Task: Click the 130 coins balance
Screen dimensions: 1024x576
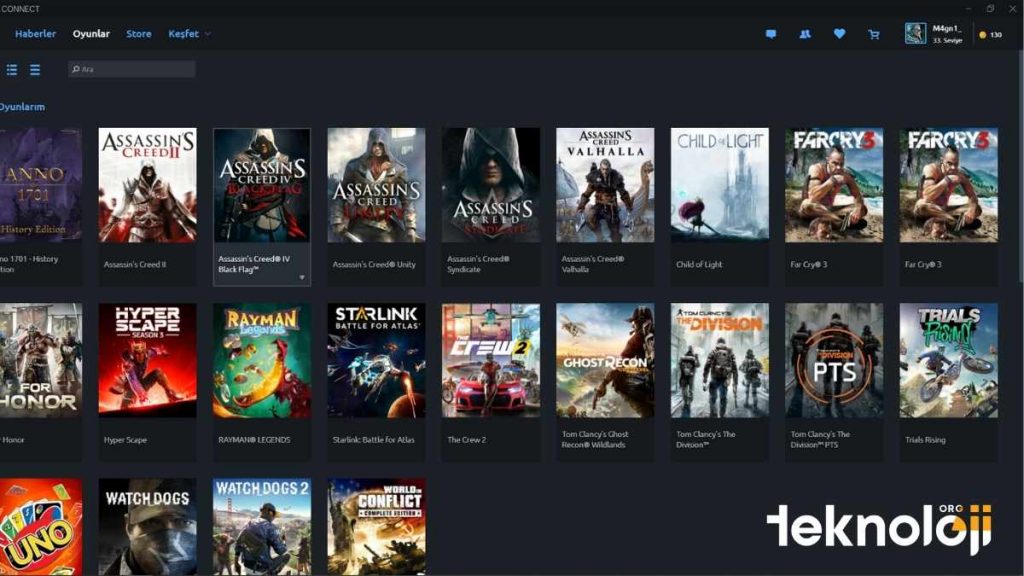Action: pos(991,35)
